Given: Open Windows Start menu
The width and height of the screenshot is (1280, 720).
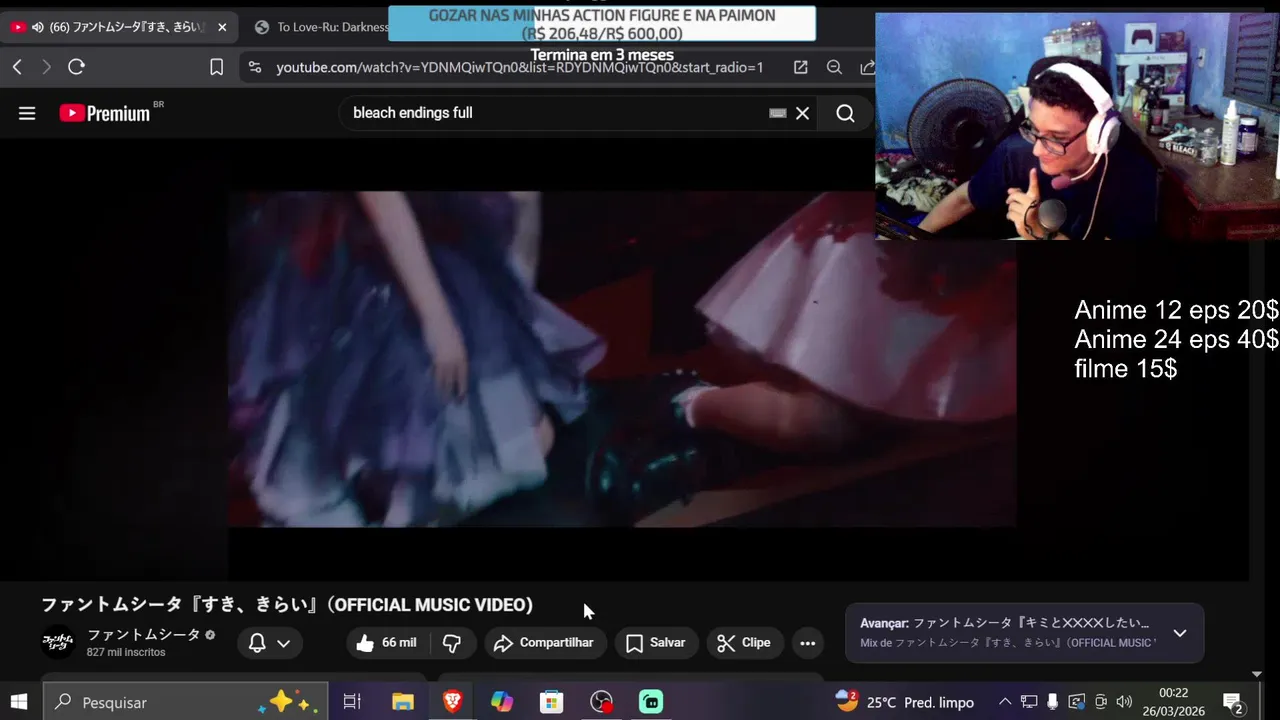Looking at the screenshot, I should 19,702.
